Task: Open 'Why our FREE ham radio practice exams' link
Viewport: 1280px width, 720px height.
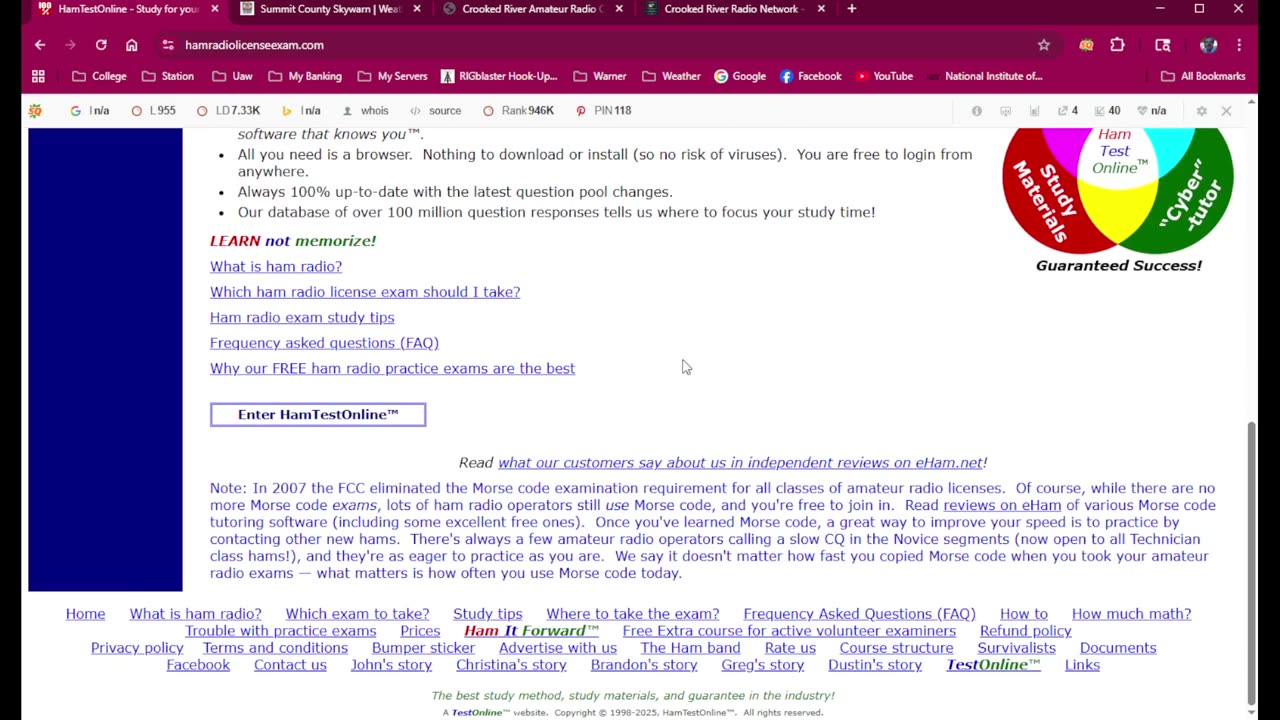Action: (392, 369)
